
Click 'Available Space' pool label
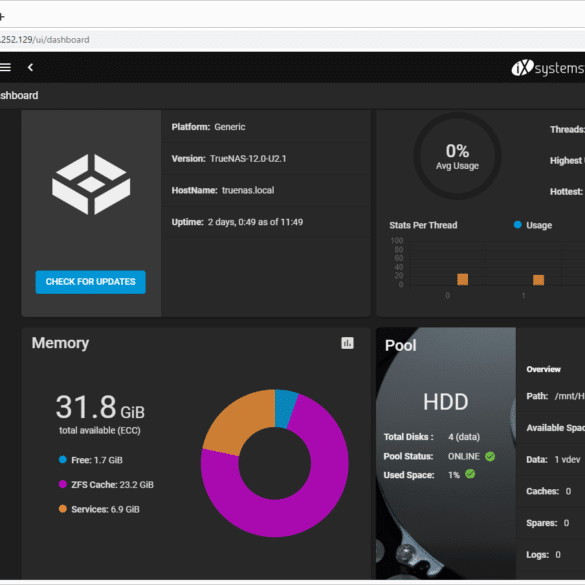click(x=556, y=428)
